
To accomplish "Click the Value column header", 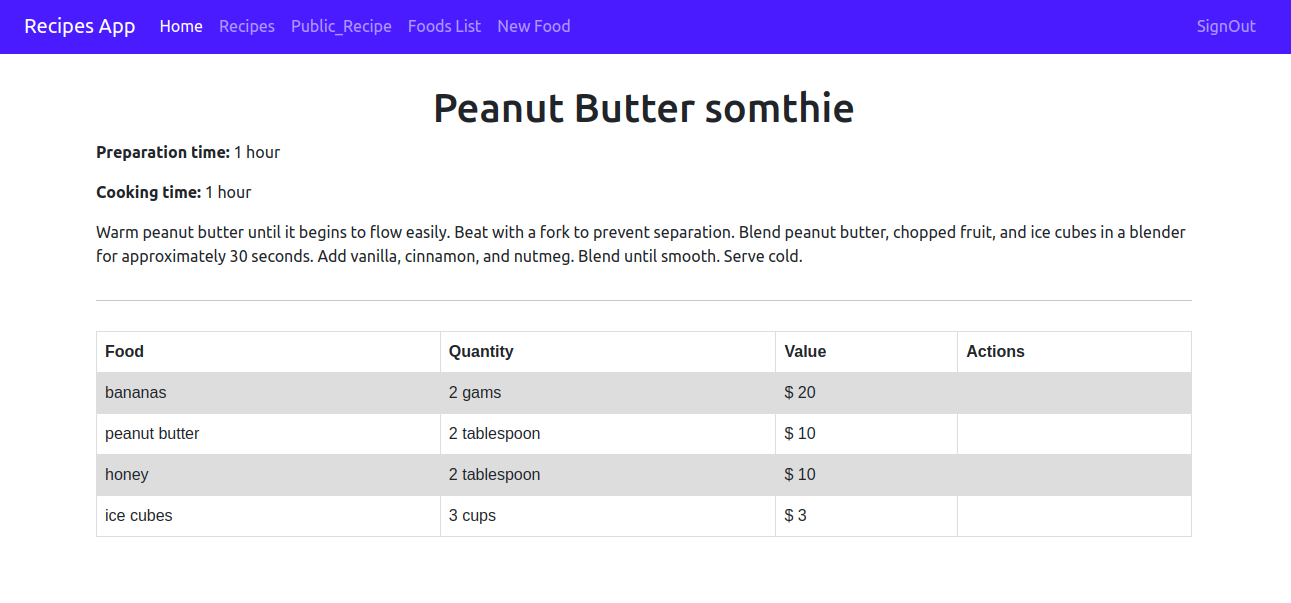I will [x=866, y=352].
